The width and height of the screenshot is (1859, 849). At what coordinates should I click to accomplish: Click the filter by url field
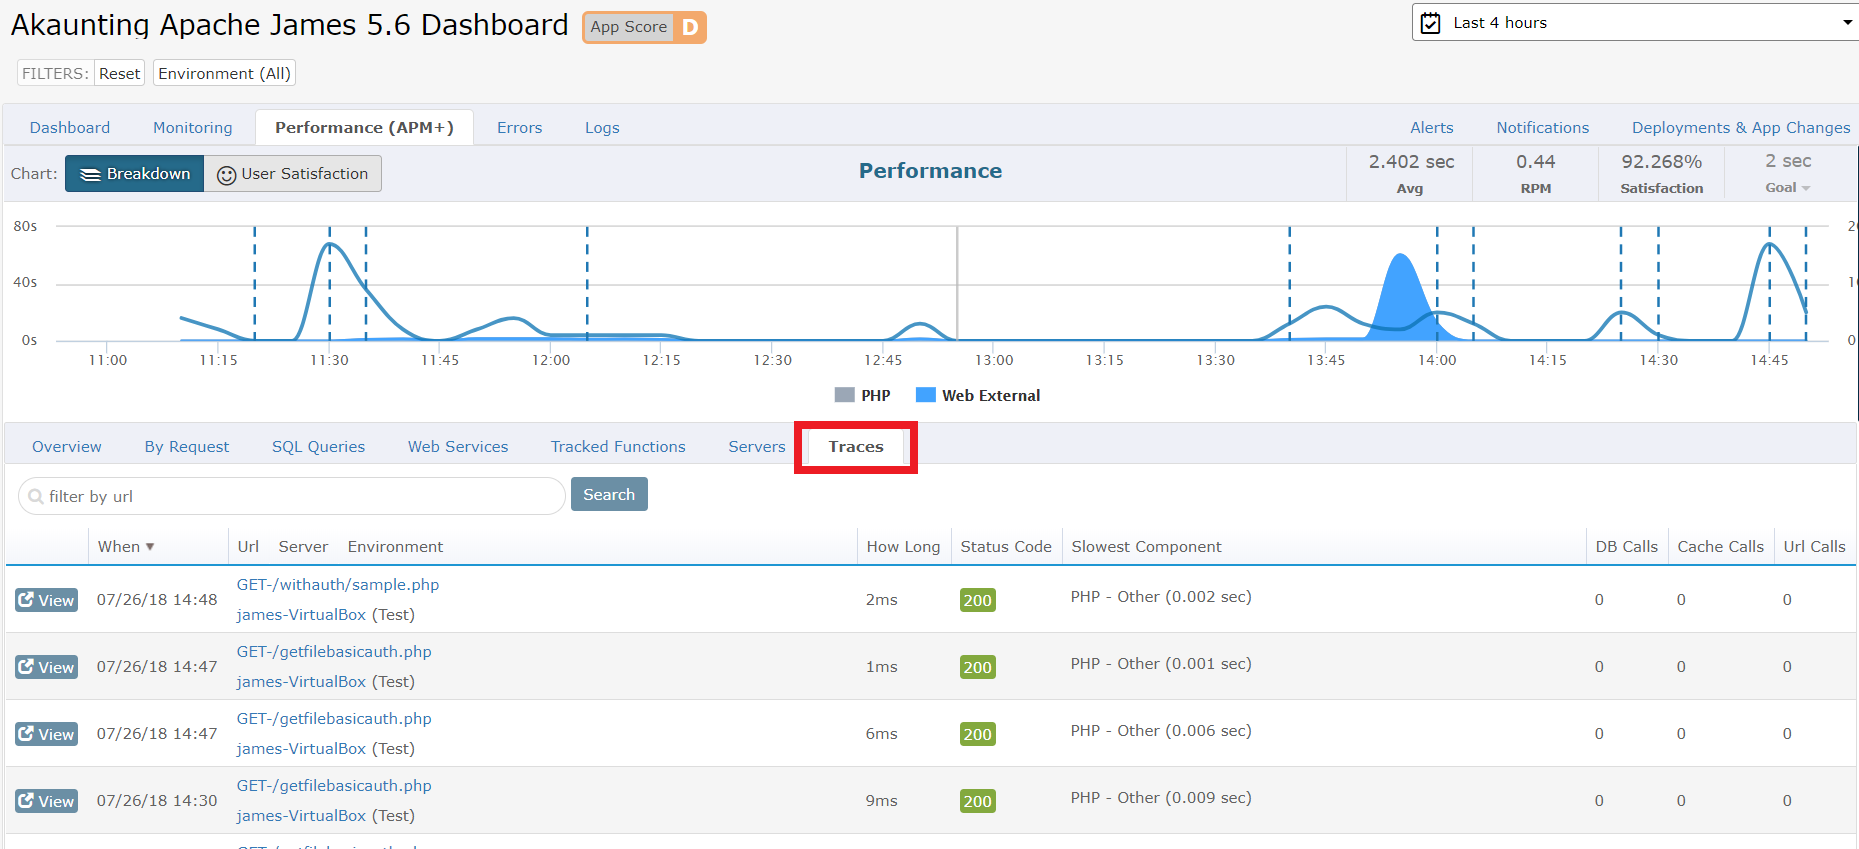[x=300, y=496]
